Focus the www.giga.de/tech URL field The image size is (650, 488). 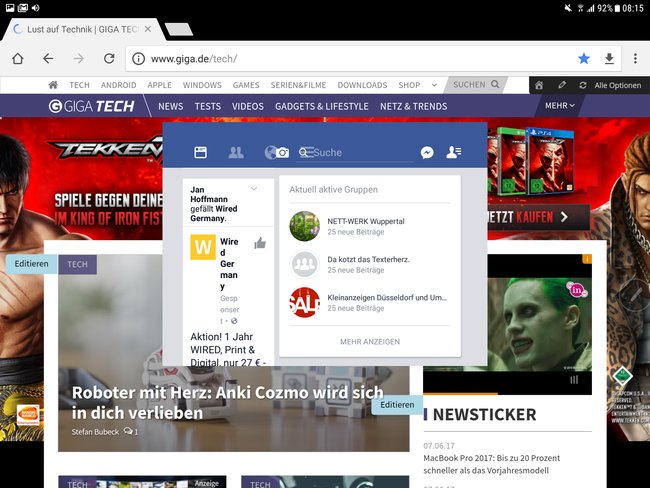click(x=194, y=59)
